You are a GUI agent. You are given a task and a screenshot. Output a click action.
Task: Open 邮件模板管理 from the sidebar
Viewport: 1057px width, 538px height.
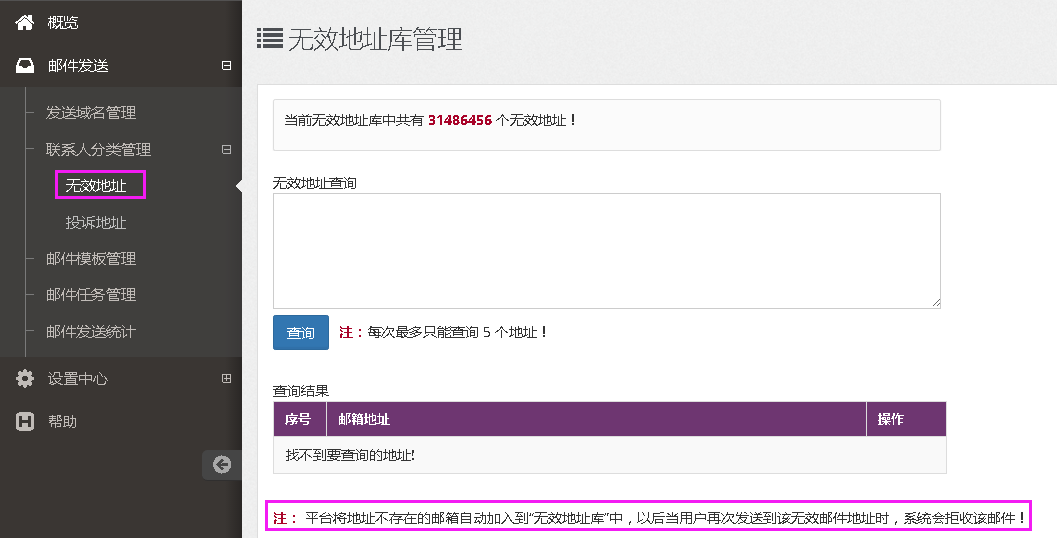91,258
